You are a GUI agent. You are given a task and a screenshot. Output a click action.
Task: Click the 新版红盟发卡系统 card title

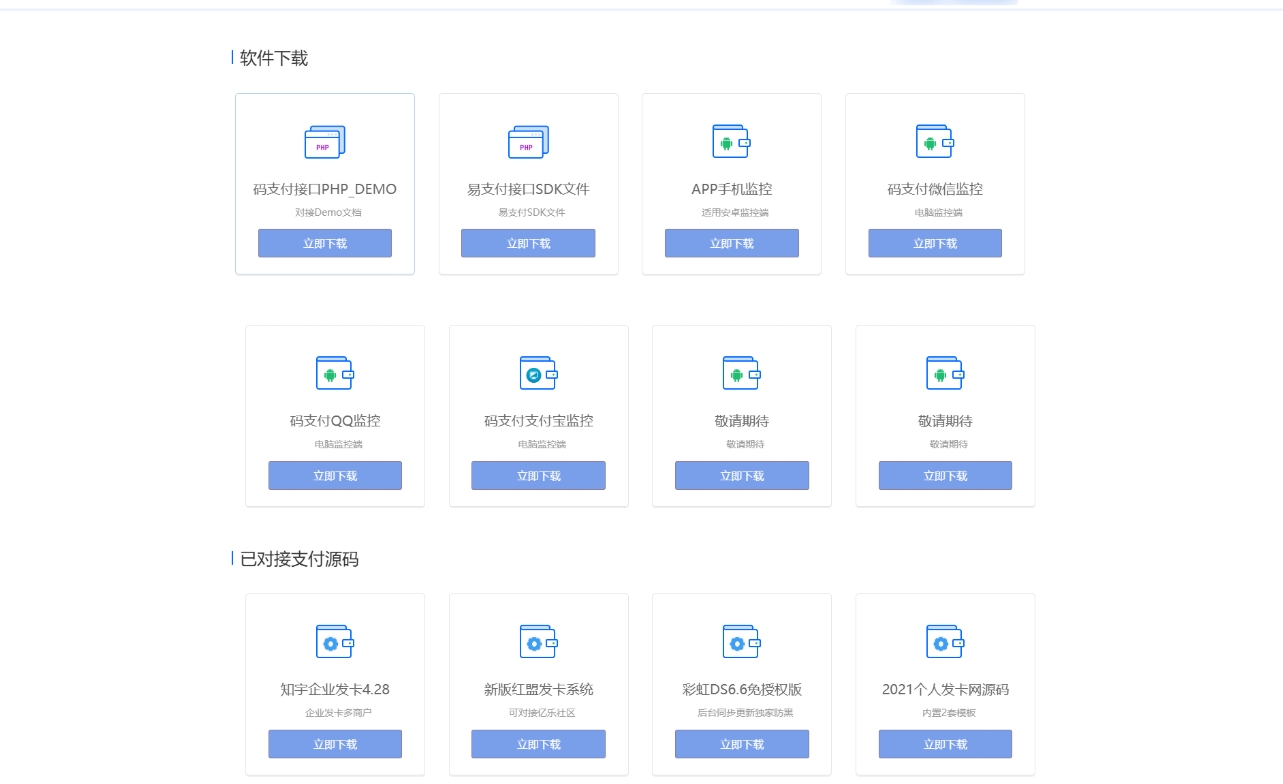pos(538,689)
